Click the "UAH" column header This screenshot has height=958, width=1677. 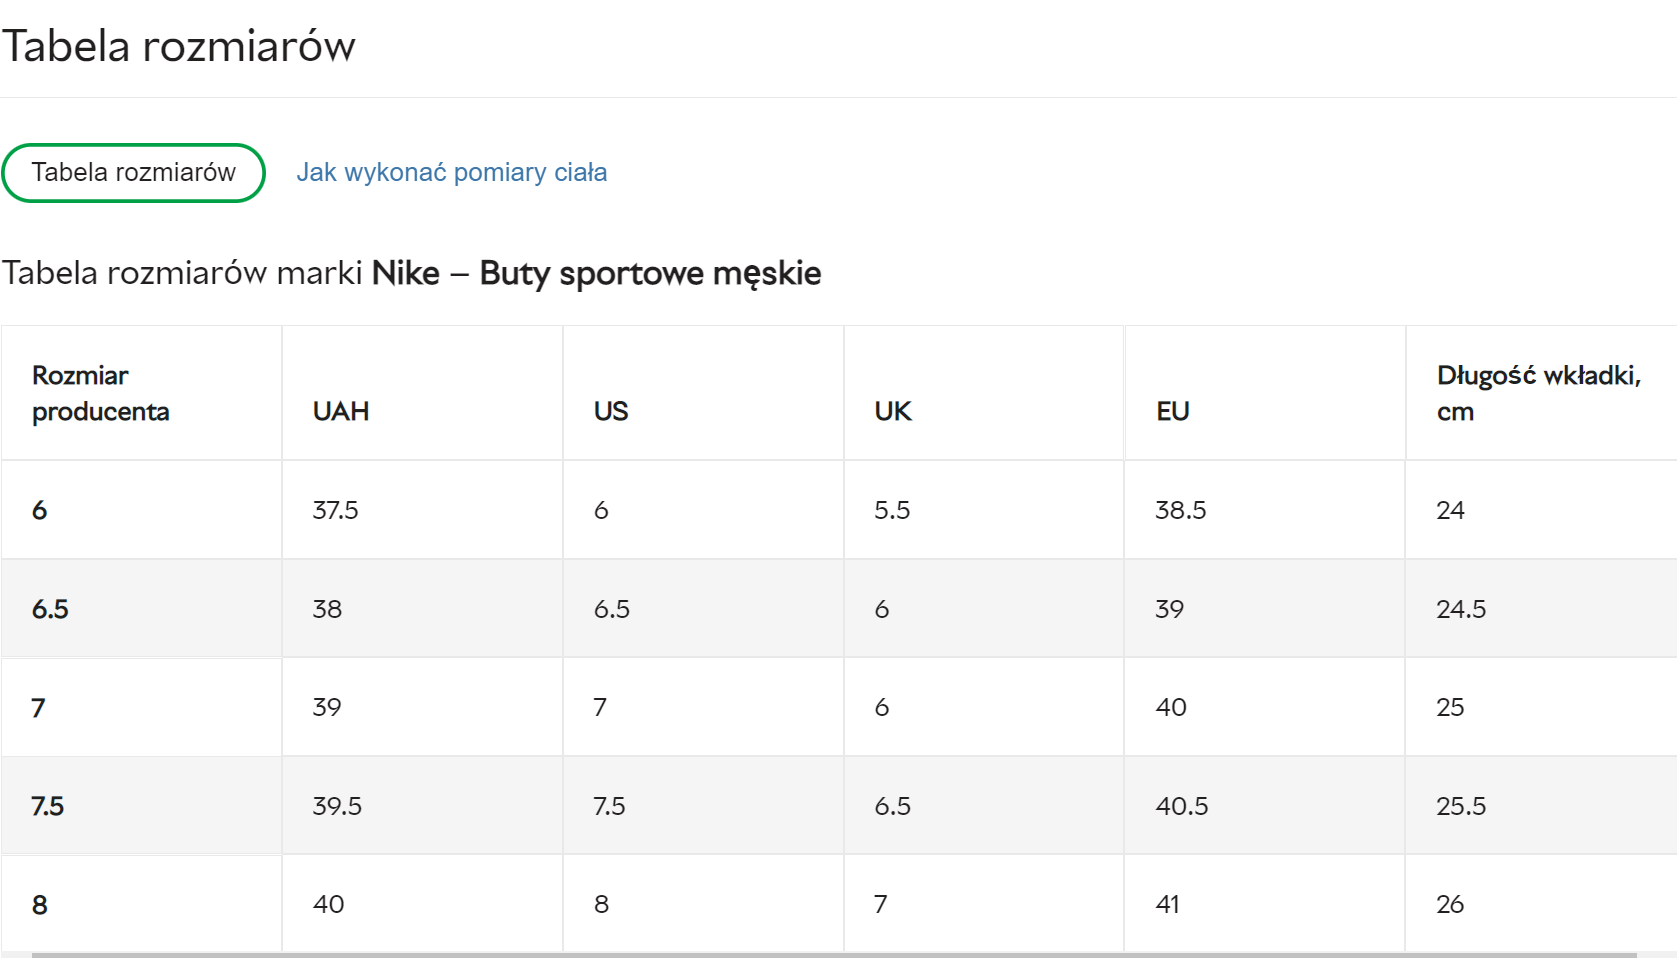(341, 411)
